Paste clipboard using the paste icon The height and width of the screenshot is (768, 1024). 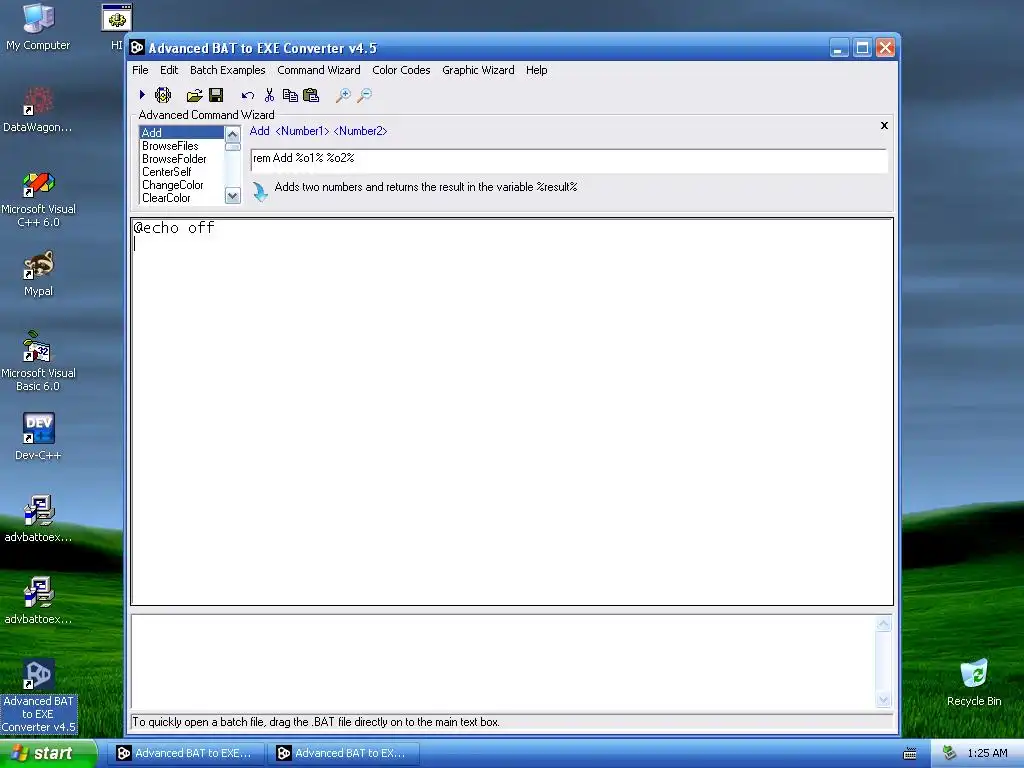312,95
